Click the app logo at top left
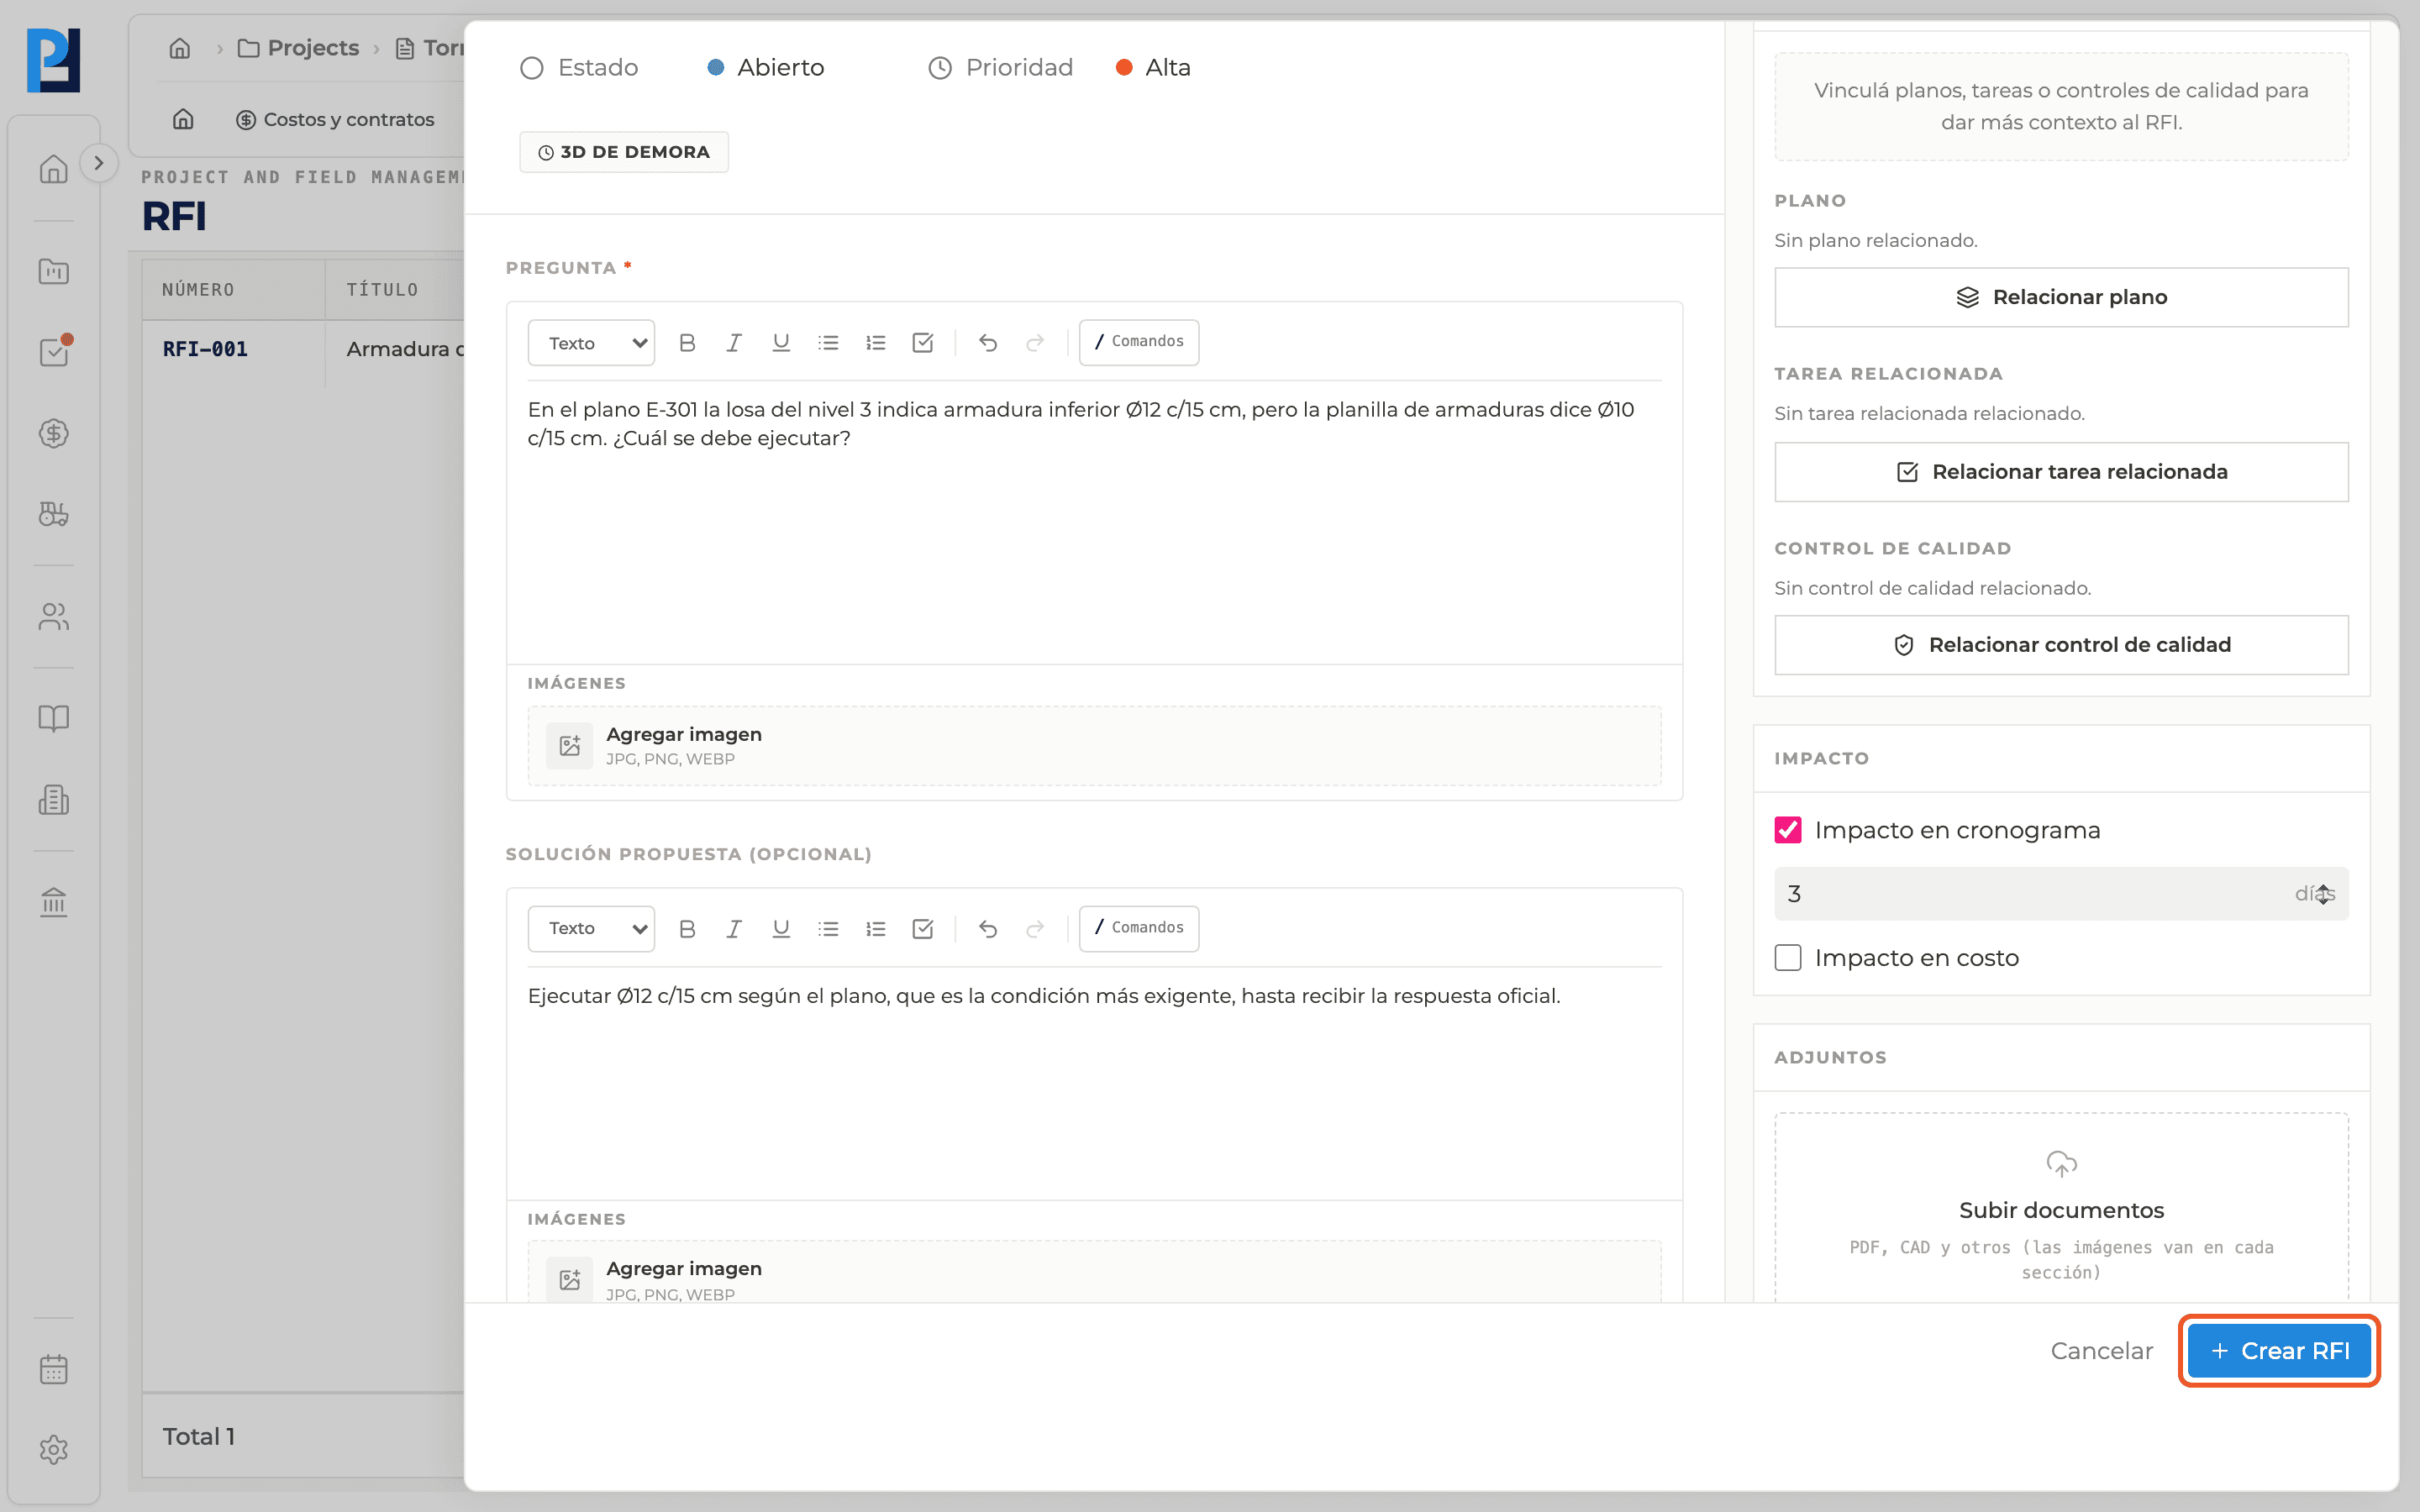This screenshot has height=1512, width=2420. (x=54, y=60)
